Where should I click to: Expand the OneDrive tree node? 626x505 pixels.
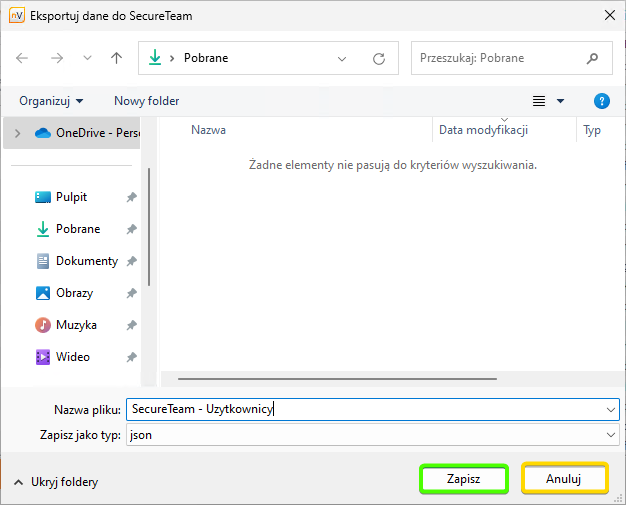click(18, 133)
